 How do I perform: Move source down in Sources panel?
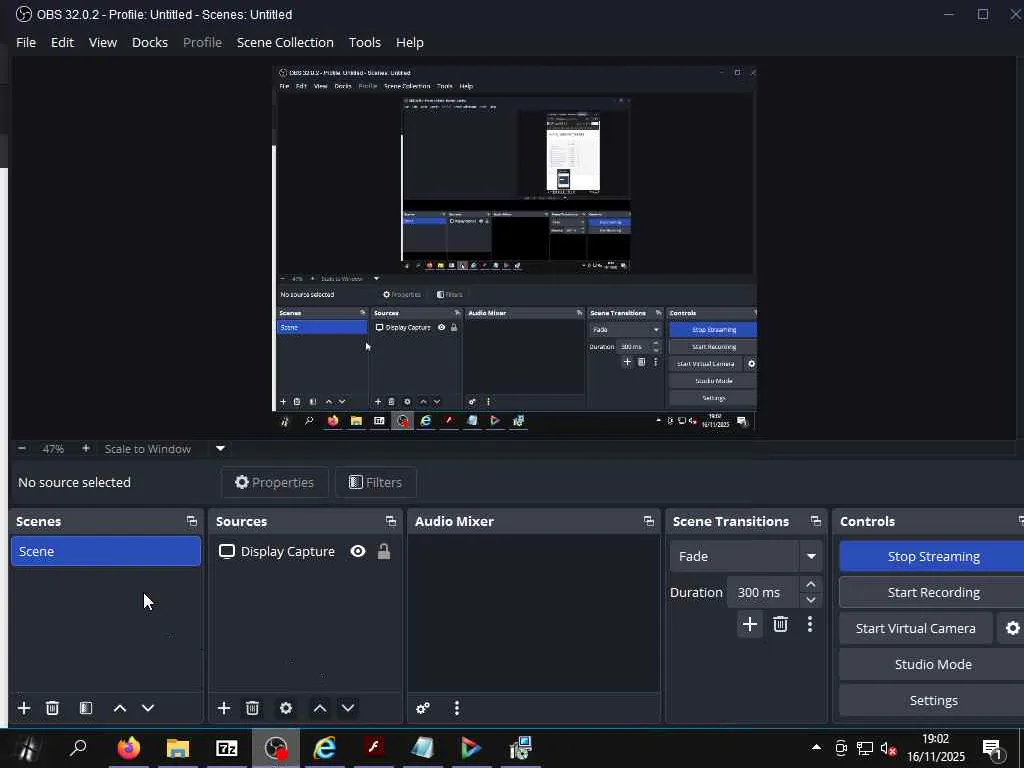pos(348,708)
